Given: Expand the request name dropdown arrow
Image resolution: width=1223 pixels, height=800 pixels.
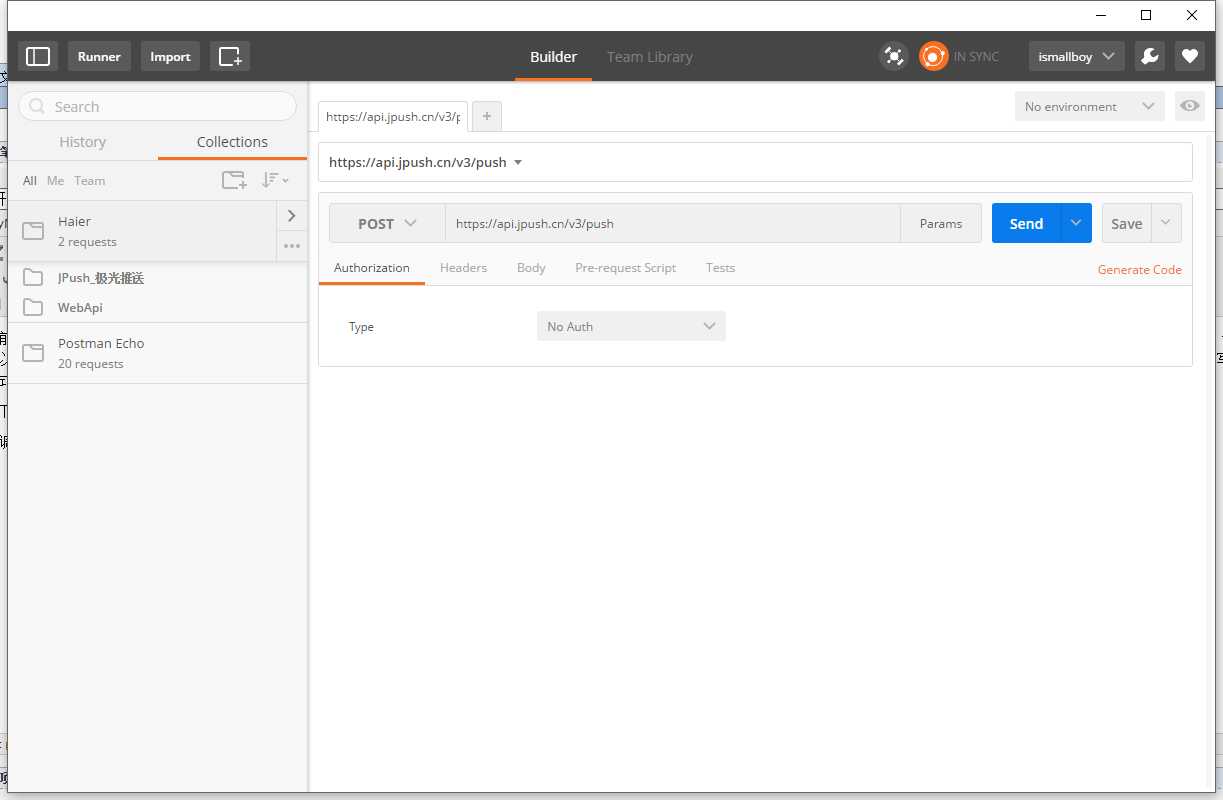Looking at the screenshot, I should pos(518,162).
